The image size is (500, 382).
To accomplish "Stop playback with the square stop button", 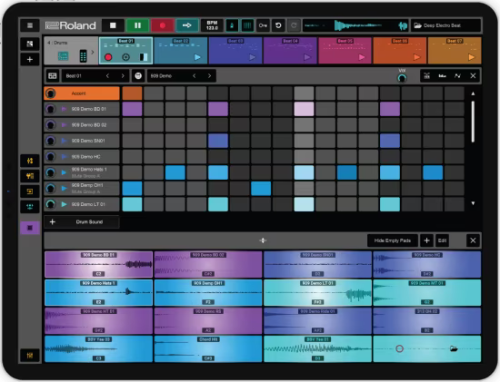I will coord(113,25).
